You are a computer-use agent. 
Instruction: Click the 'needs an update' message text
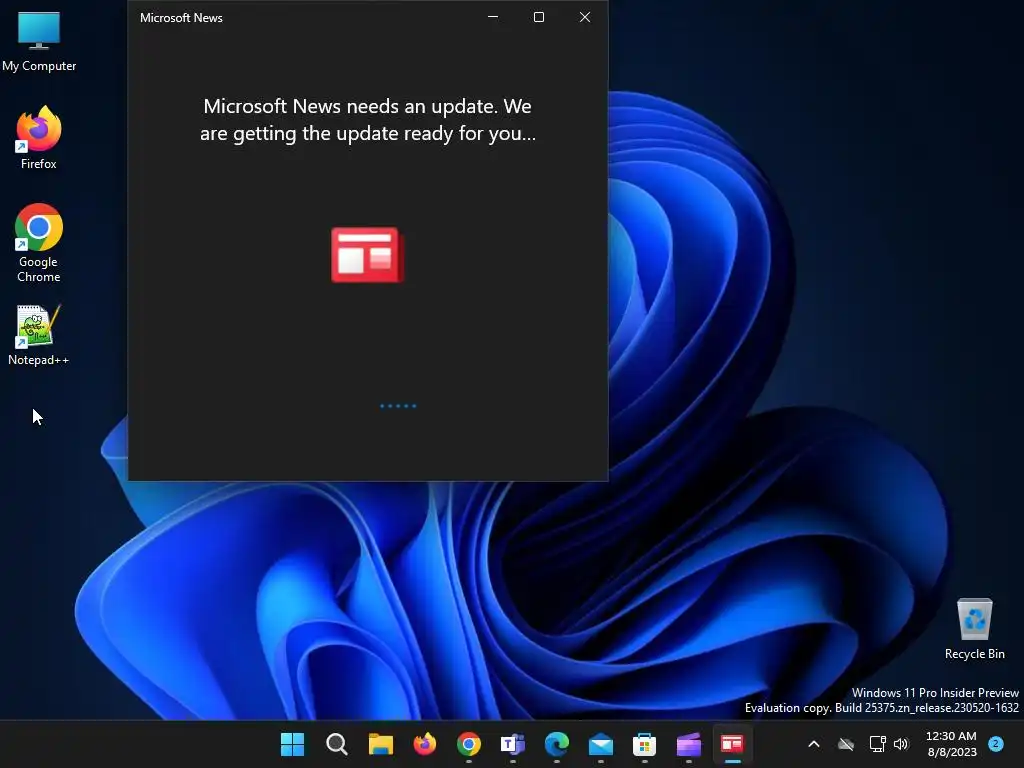368,120
